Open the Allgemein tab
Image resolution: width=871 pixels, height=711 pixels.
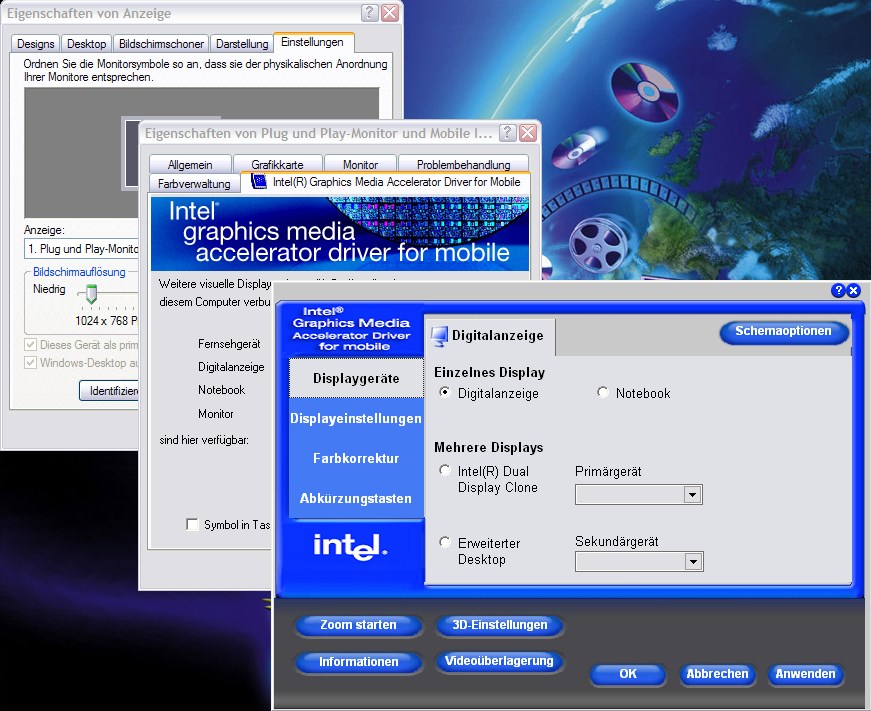point(190,164)
